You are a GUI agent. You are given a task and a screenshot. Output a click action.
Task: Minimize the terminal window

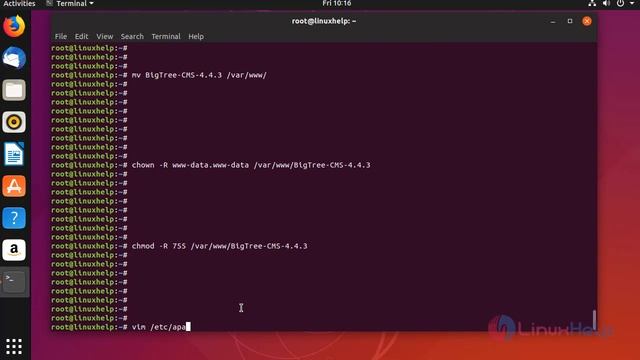[x=553, y=21]
